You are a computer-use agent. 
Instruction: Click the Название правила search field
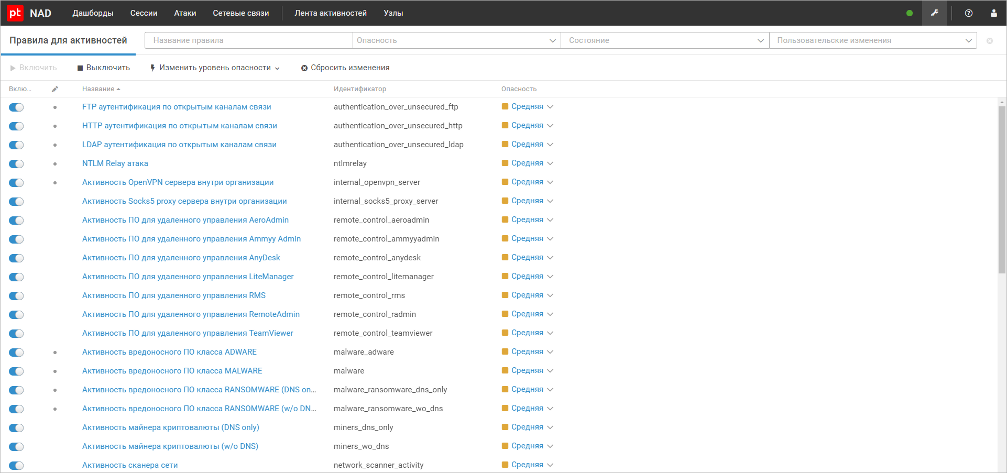(248, 41)
